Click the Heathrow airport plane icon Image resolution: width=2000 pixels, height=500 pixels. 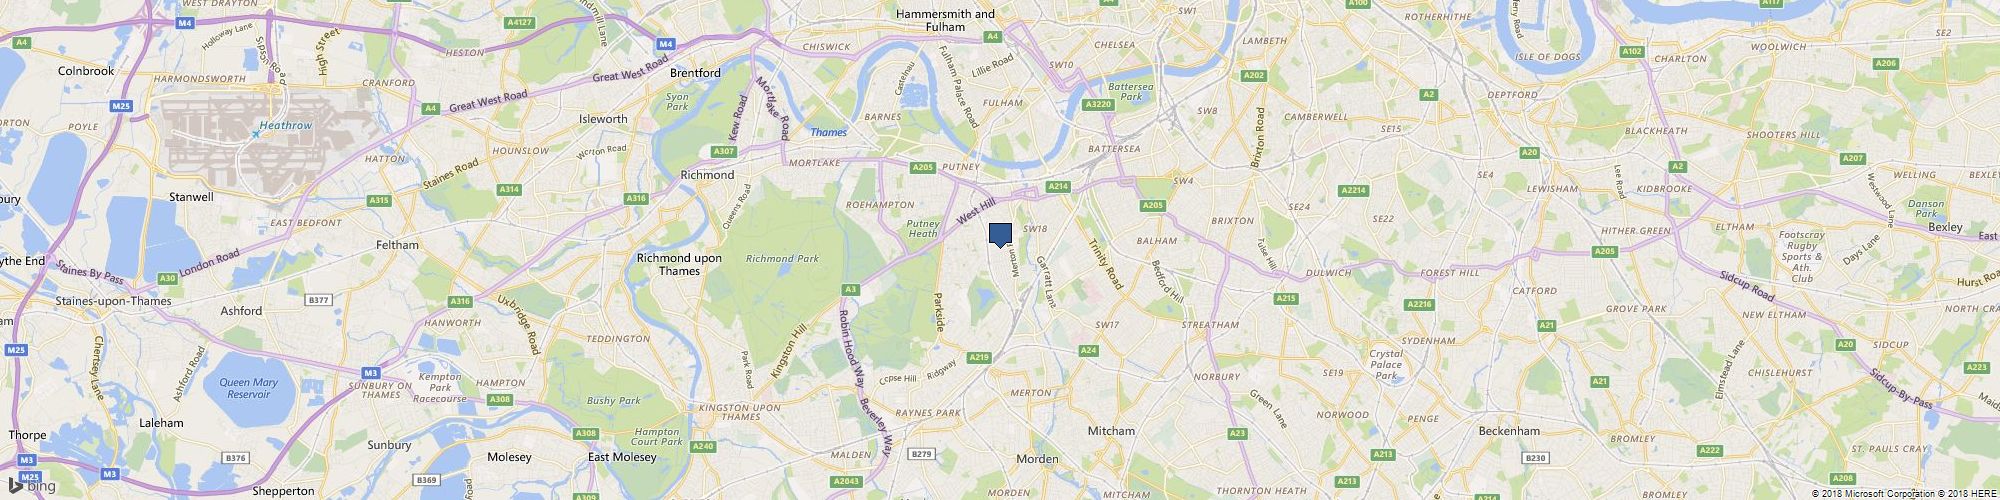(x=254, y=133)
